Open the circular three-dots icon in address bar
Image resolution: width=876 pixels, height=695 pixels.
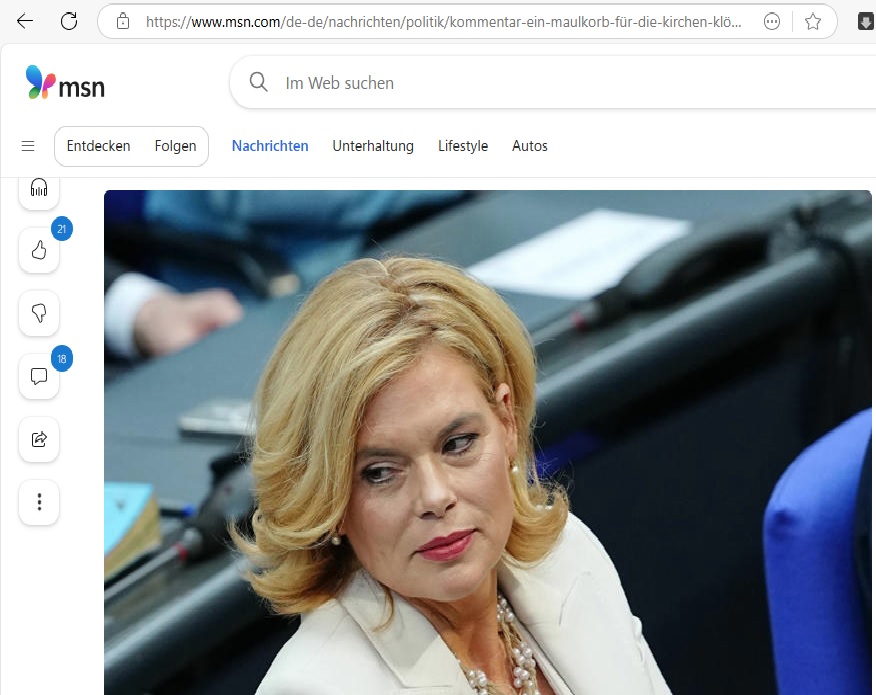tap(772, 21)
